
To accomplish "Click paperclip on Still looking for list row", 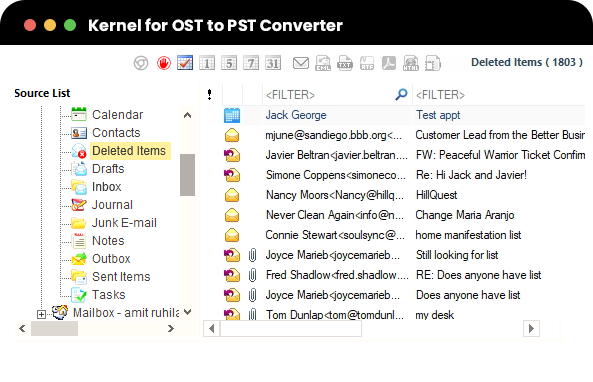I will [x=252, y=255].
